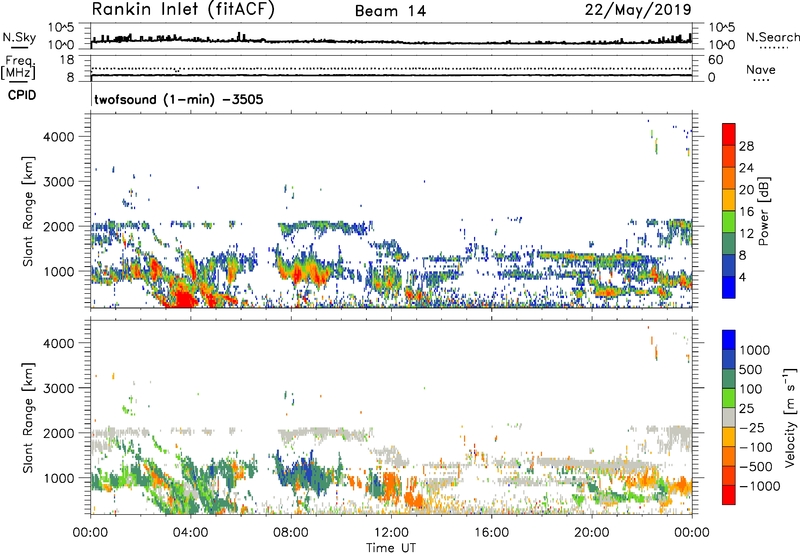Viewport: 800px width, 554px height.
Task: Click the 'Nave' legend label
Action: (760, 70)
